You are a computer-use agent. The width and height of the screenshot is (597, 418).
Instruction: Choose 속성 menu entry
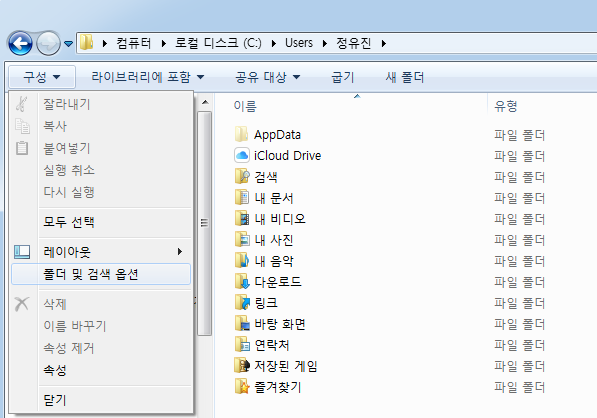(101, 370)
